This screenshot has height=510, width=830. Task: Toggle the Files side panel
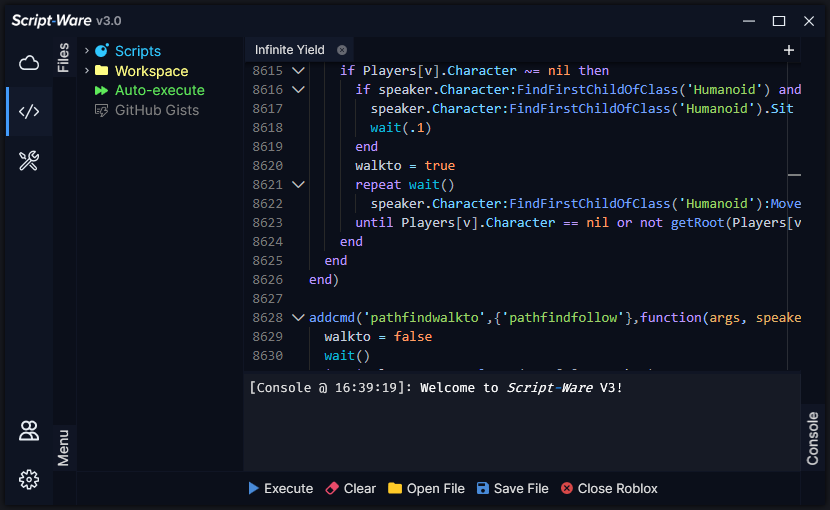(x=64, y=57)
